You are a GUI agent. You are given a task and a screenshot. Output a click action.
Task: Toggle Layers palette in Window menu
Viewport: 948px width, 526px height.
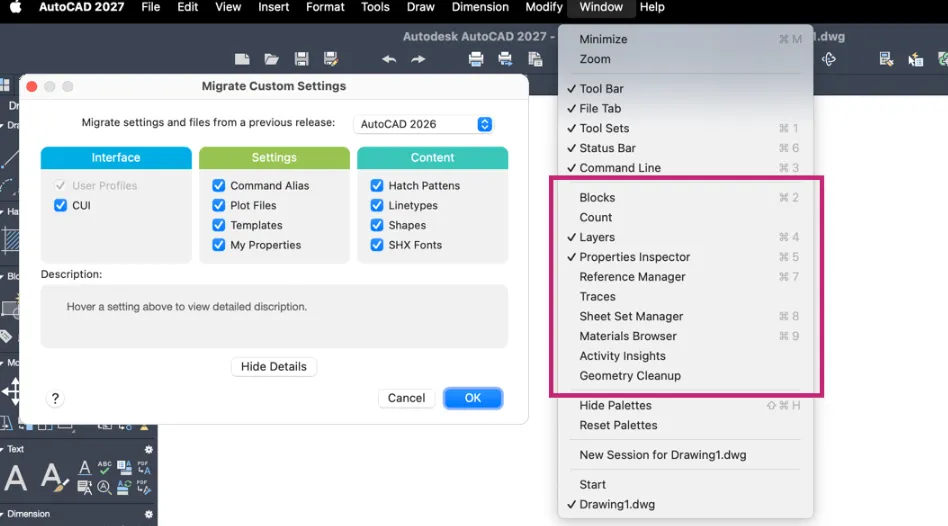685,237
